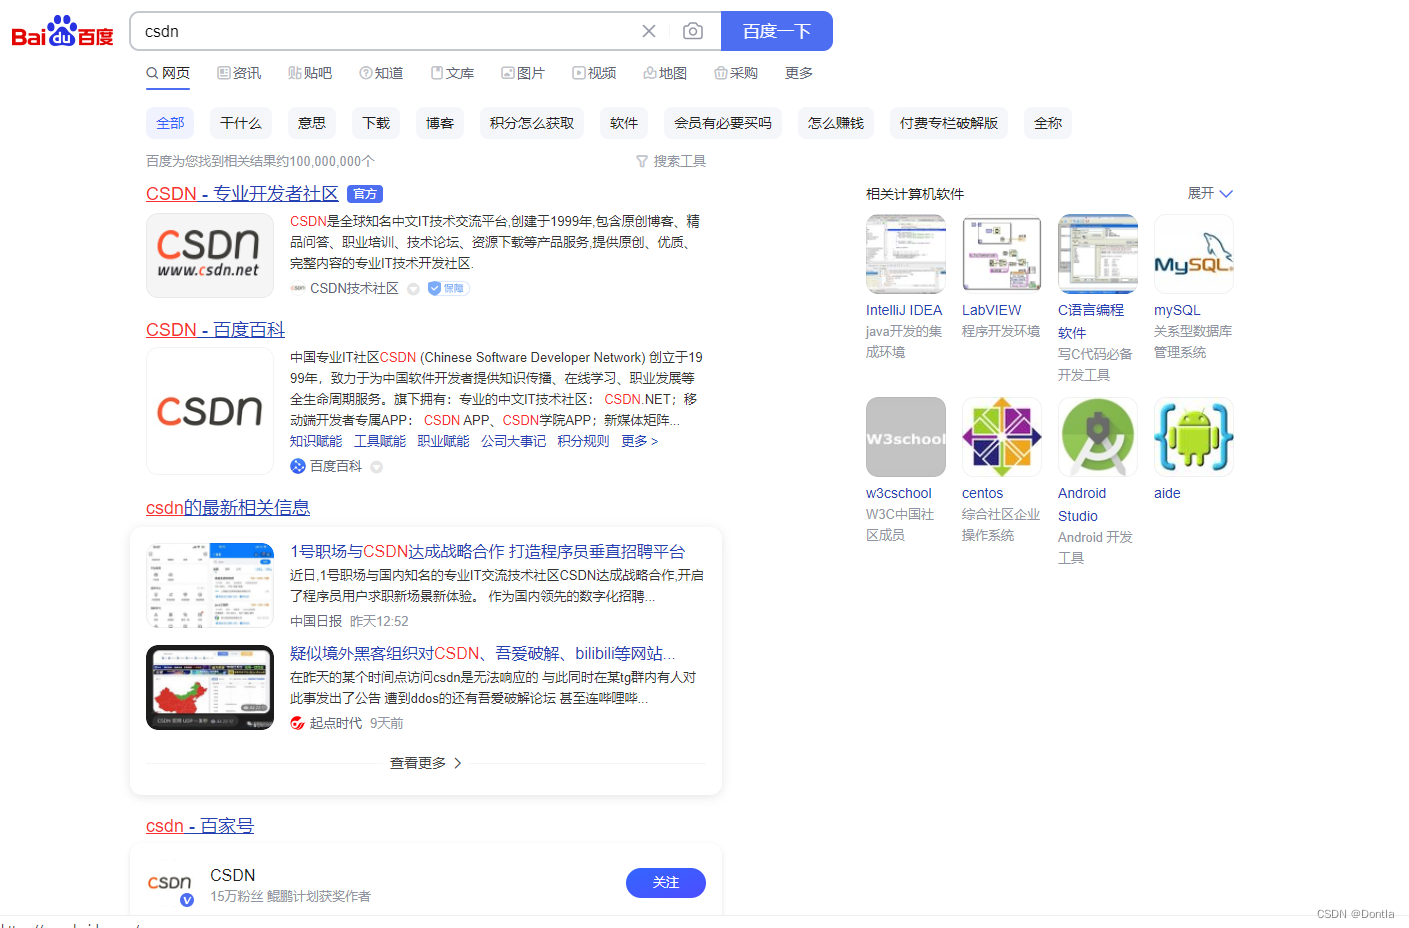
Task: Open the csdn - 百家号 result
Action: coord(200,826)
